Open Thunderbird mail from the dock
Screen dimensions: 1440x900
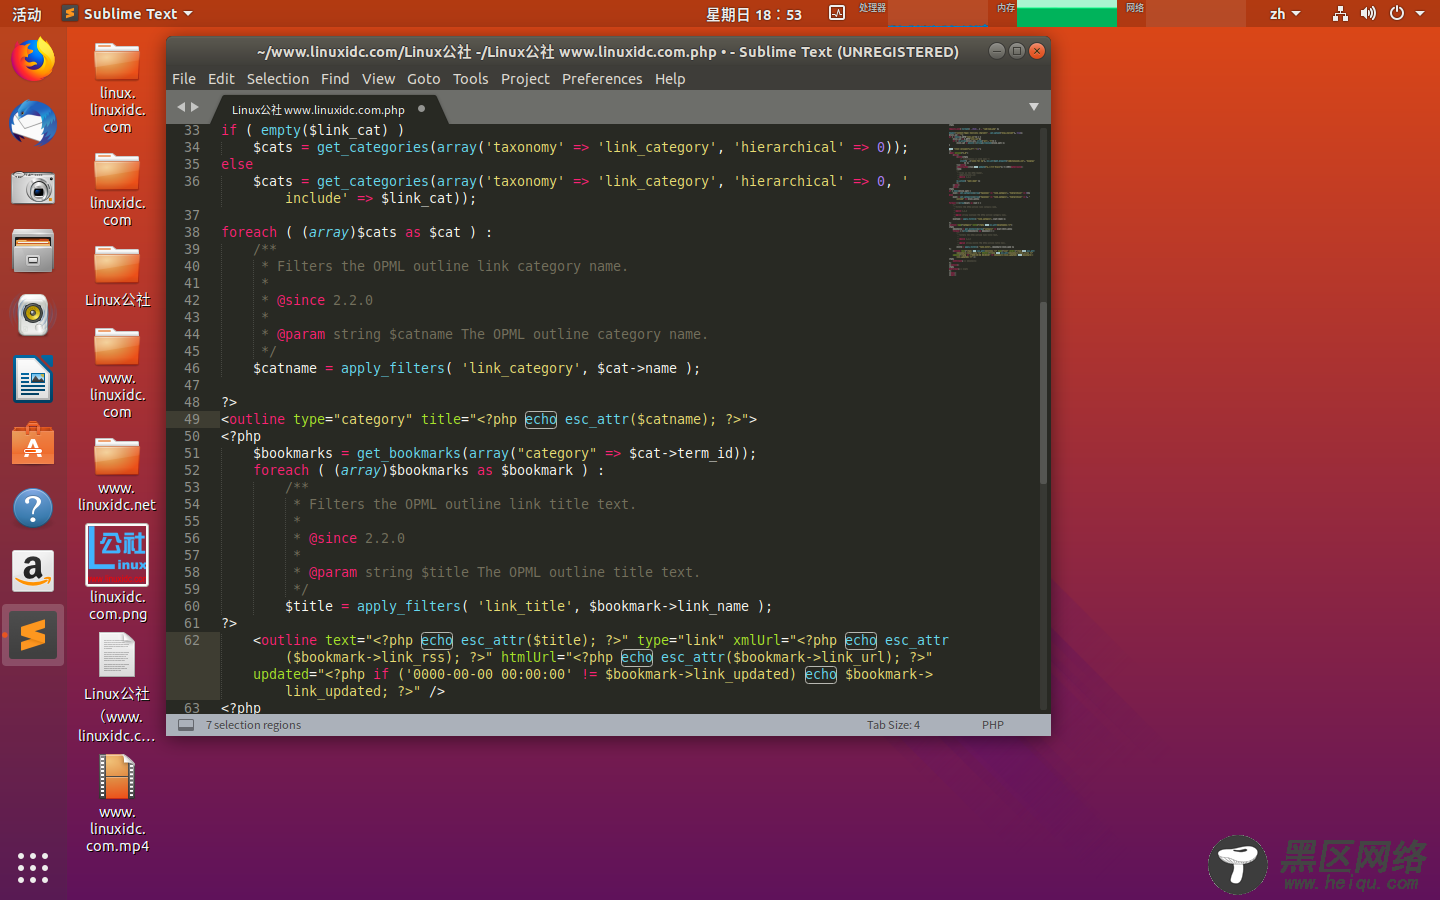(33, 124)
